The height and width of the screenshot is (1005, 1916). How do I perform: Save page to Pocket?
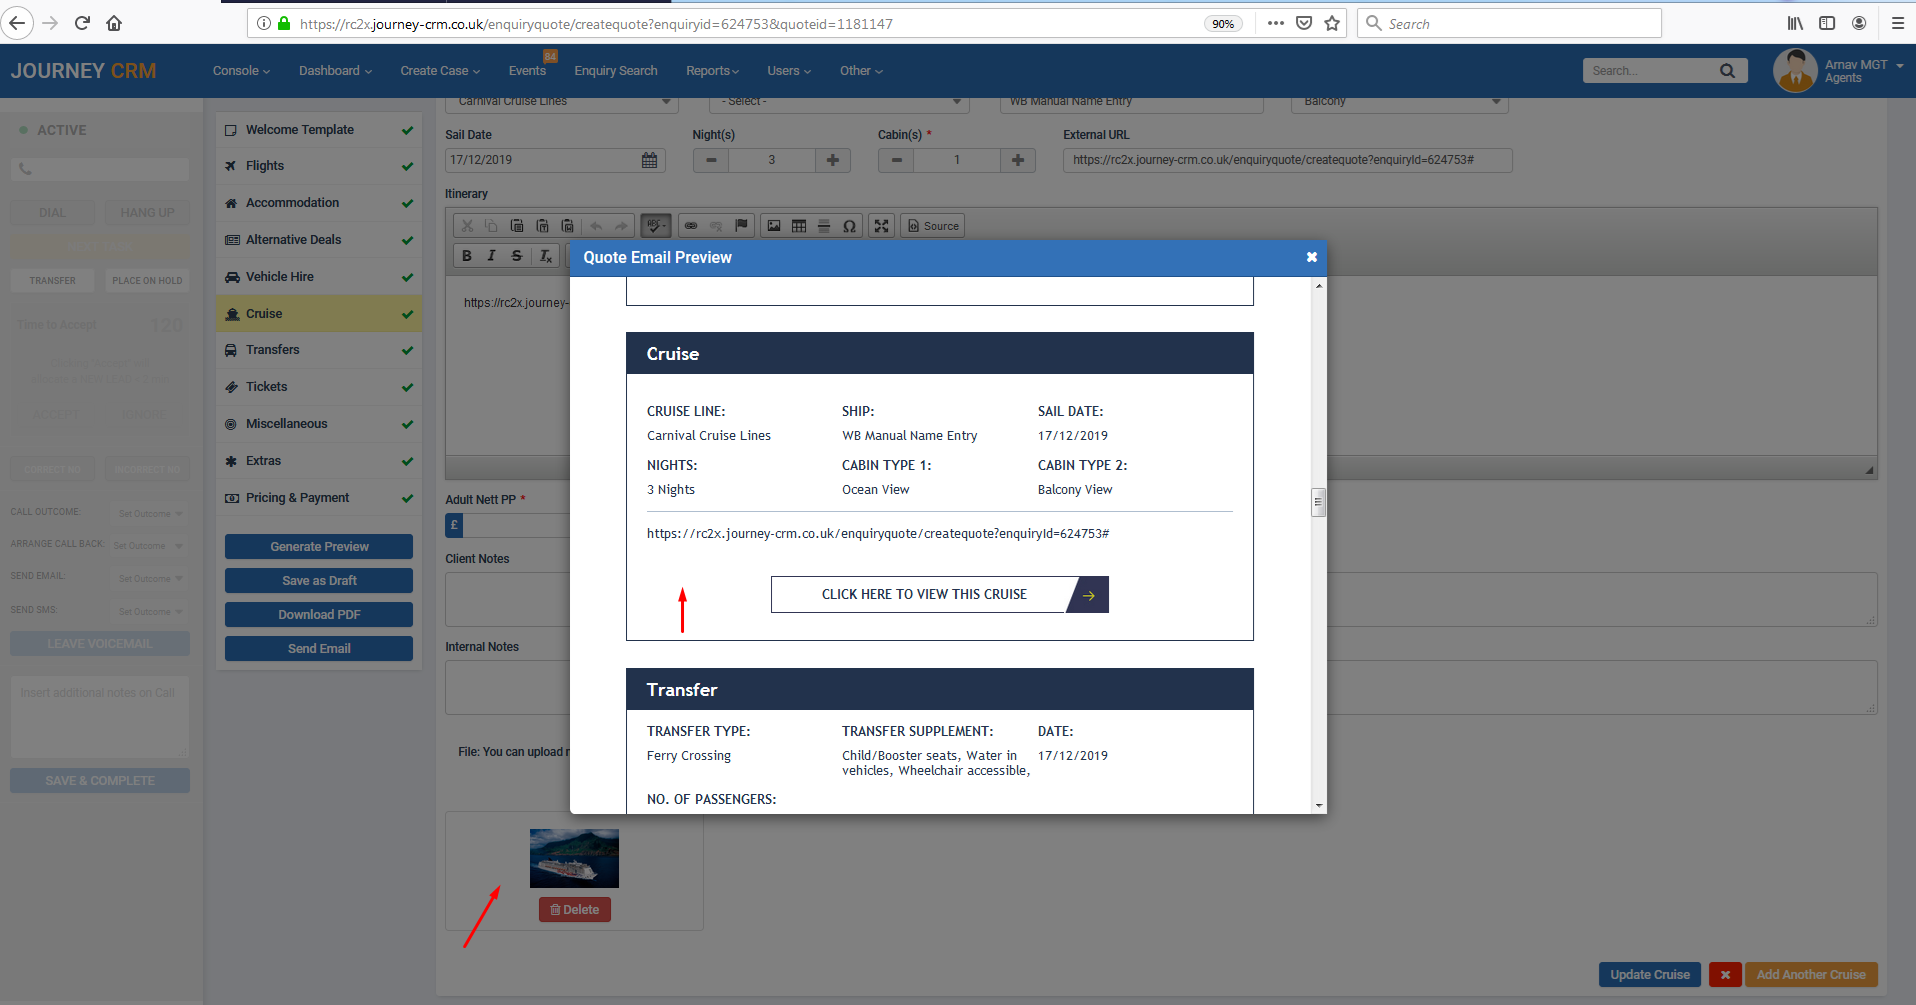(x=1304, y=23)
